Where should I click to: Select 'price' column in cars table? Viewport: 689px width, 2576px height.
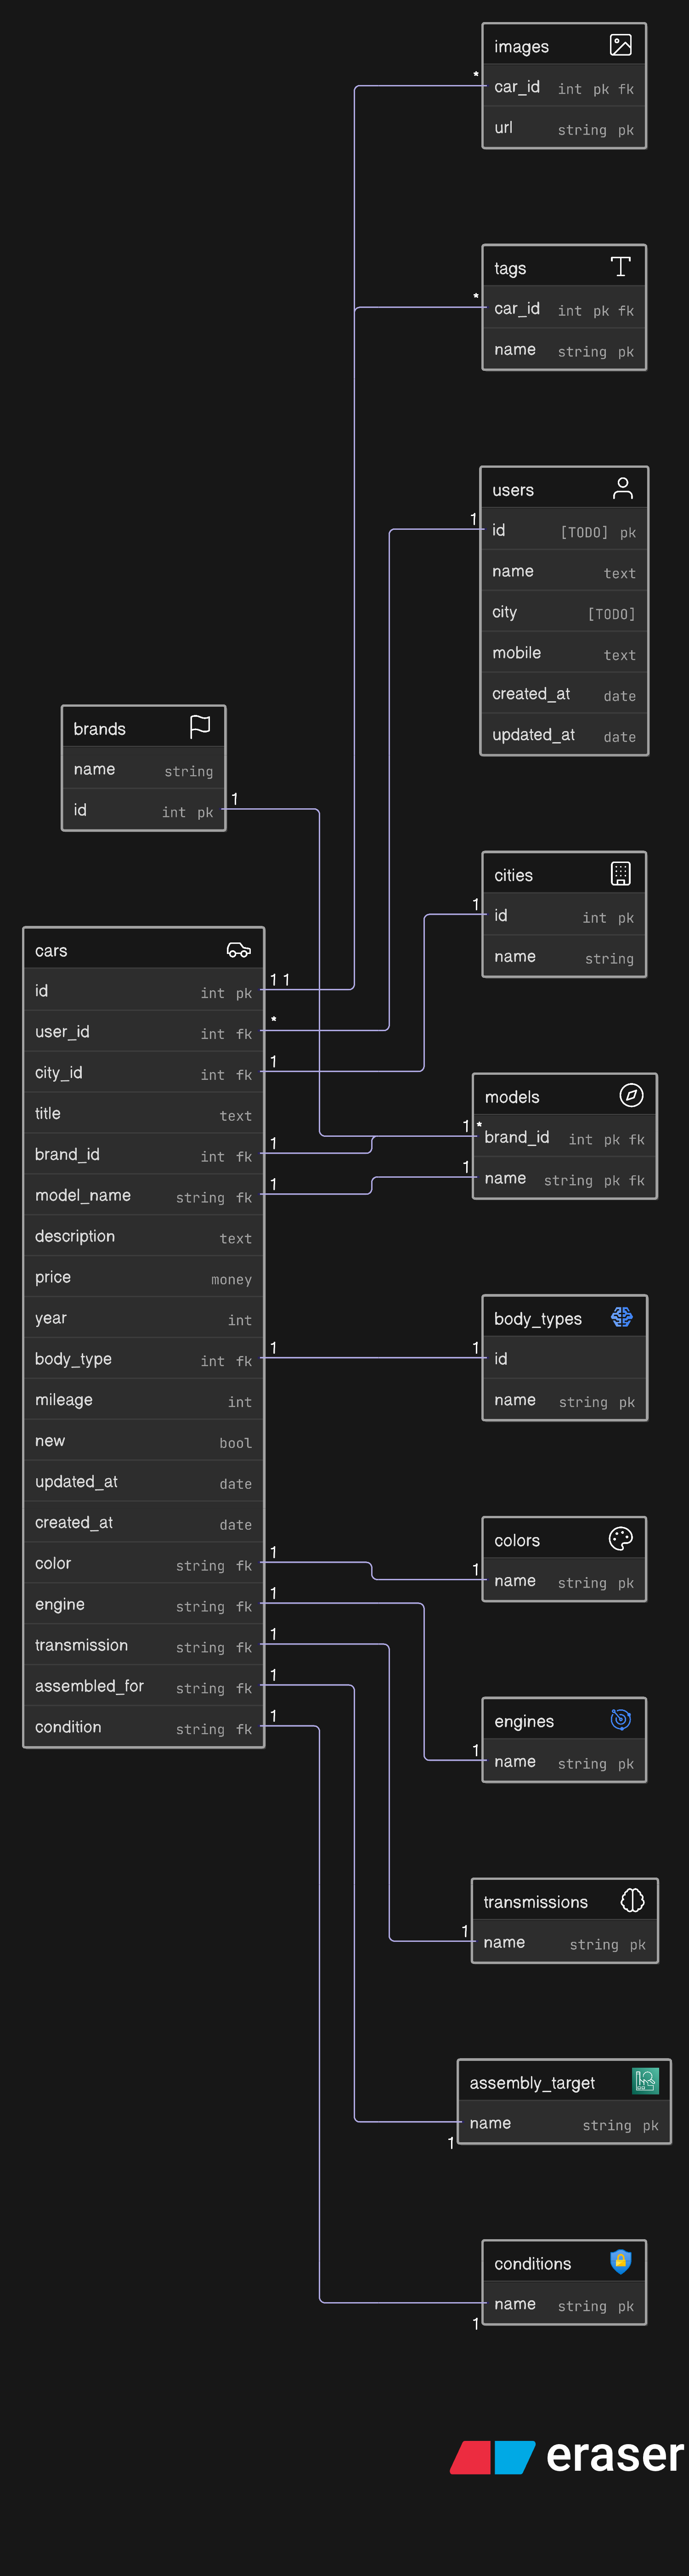143,1278
